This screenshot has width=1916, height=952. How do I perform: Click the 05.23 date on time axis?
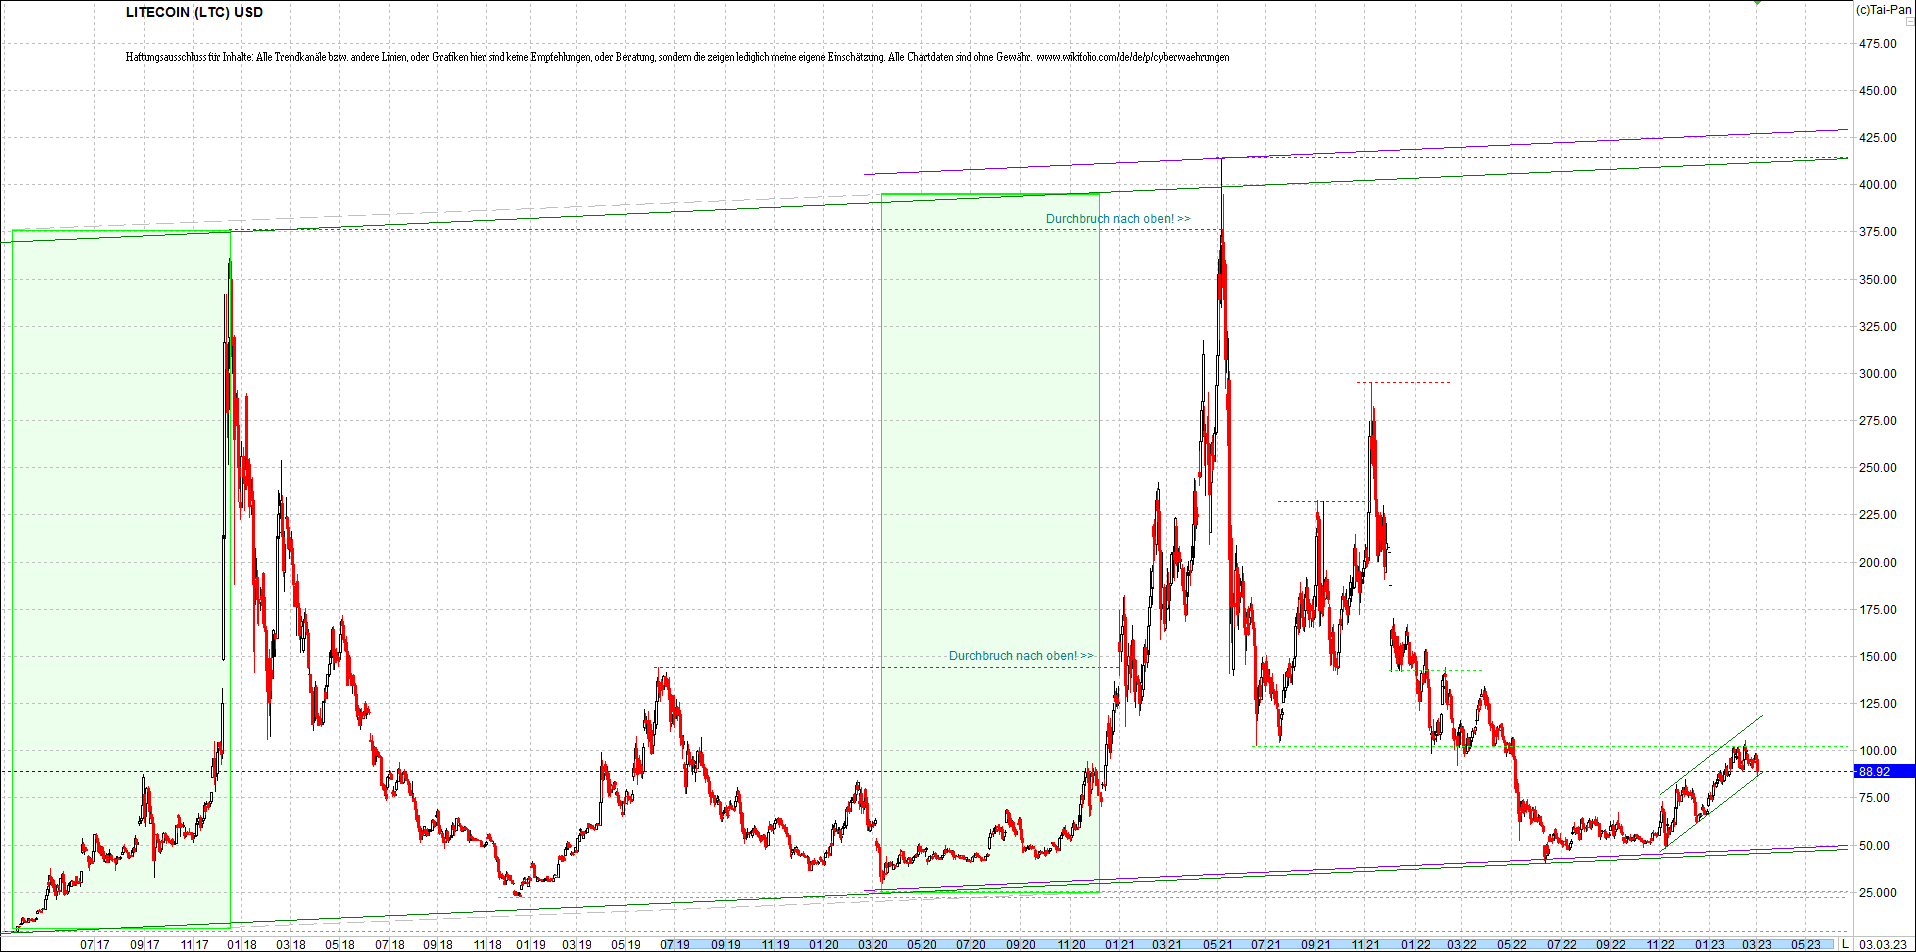pyautogui.click(x=1805, y=944)
